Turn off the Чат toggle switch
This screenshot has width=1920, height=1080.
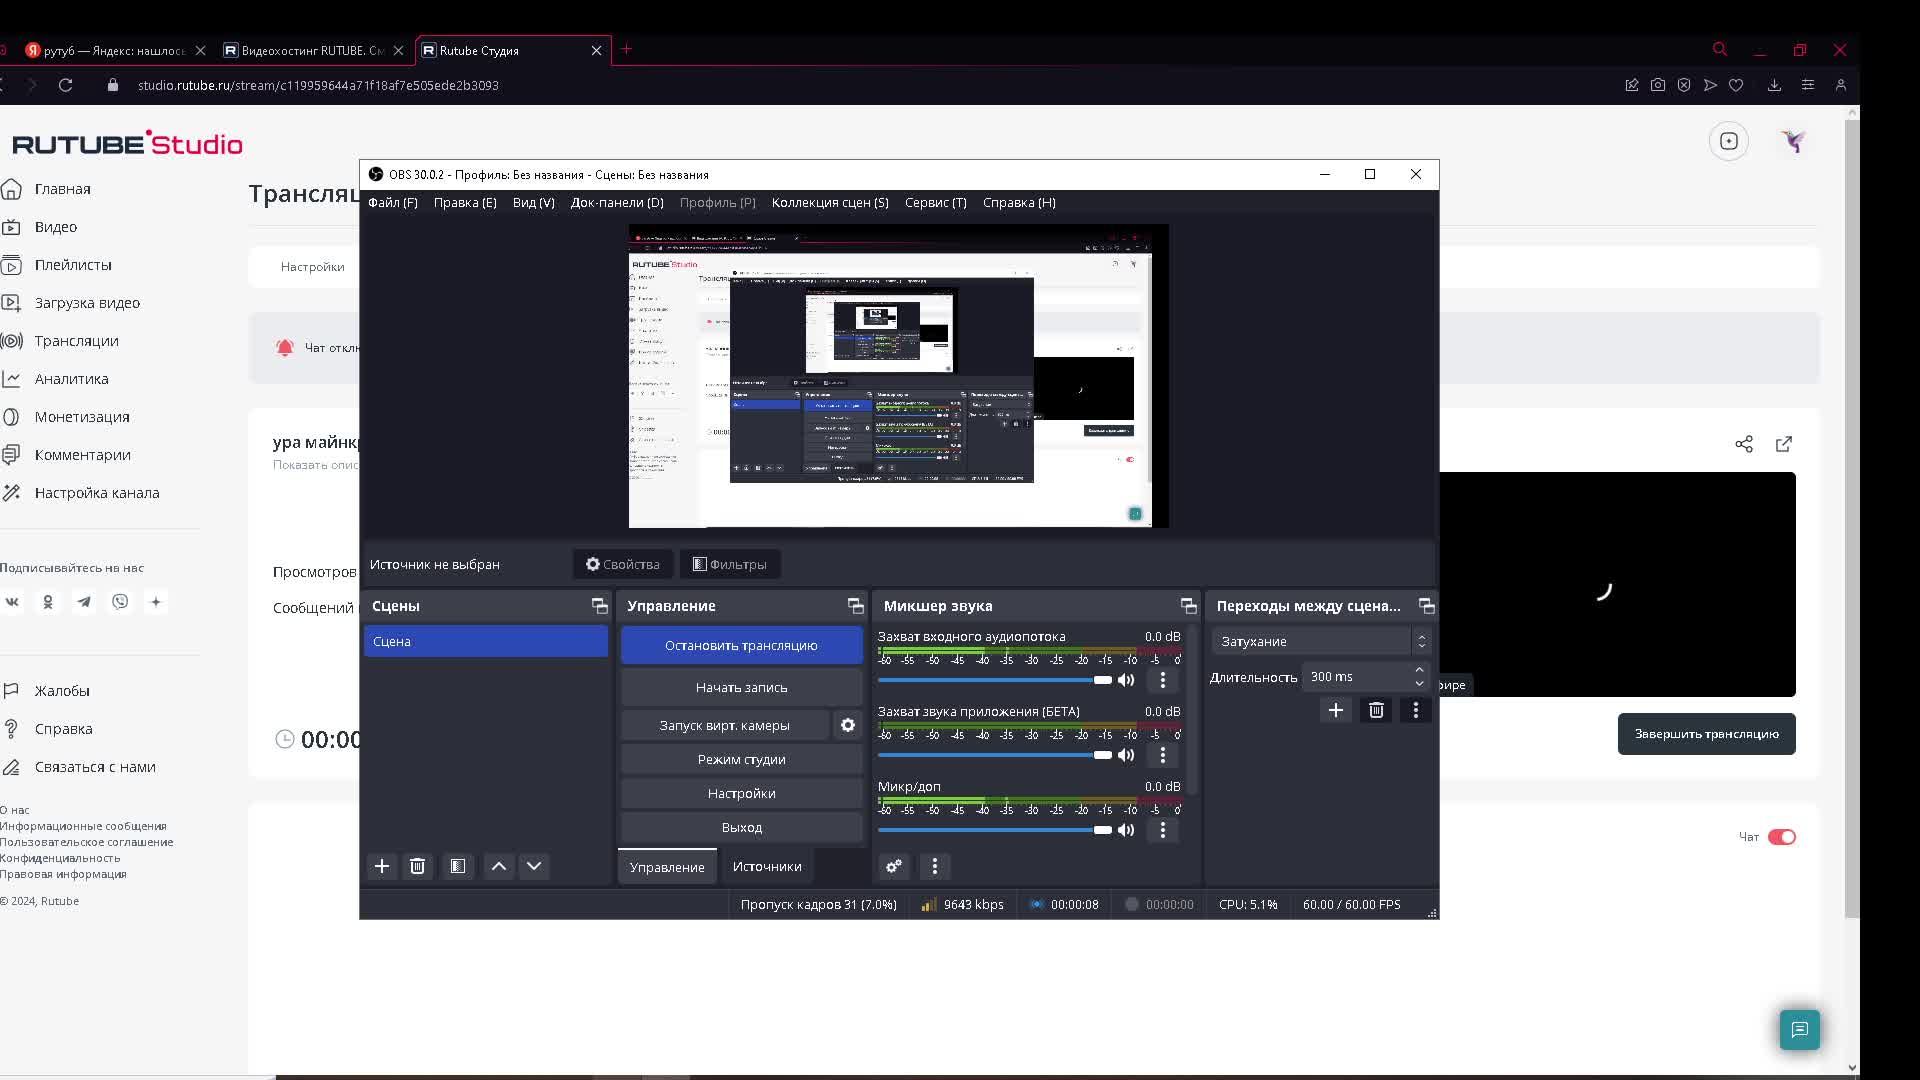pos(1781,837)
